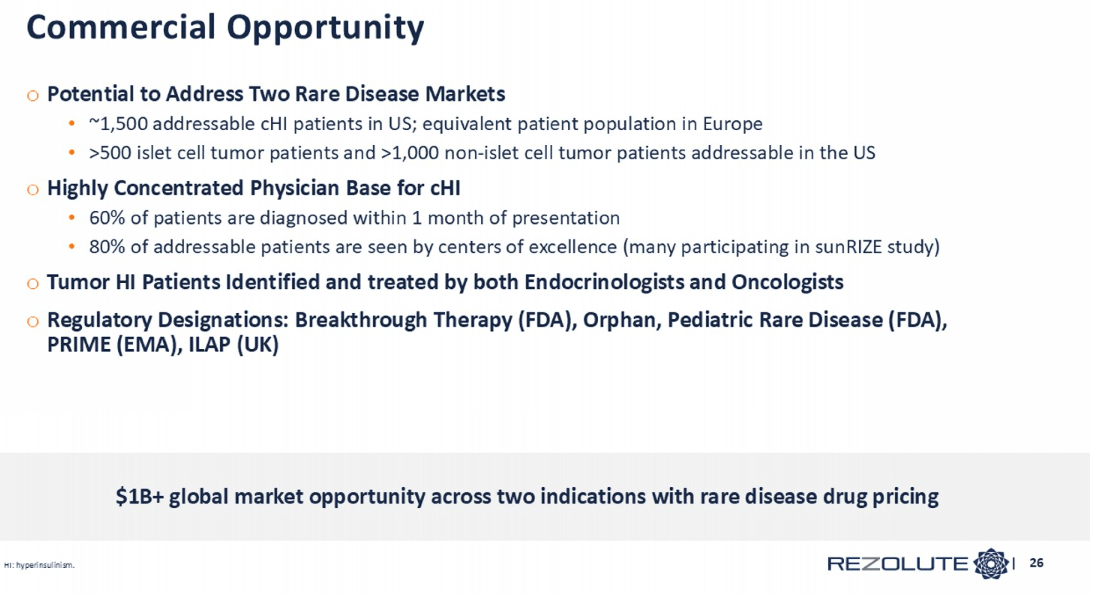Click the orange dot before >500 islet cell
The width and height of the screenshot is (1100, 610).
click(71, 154)
